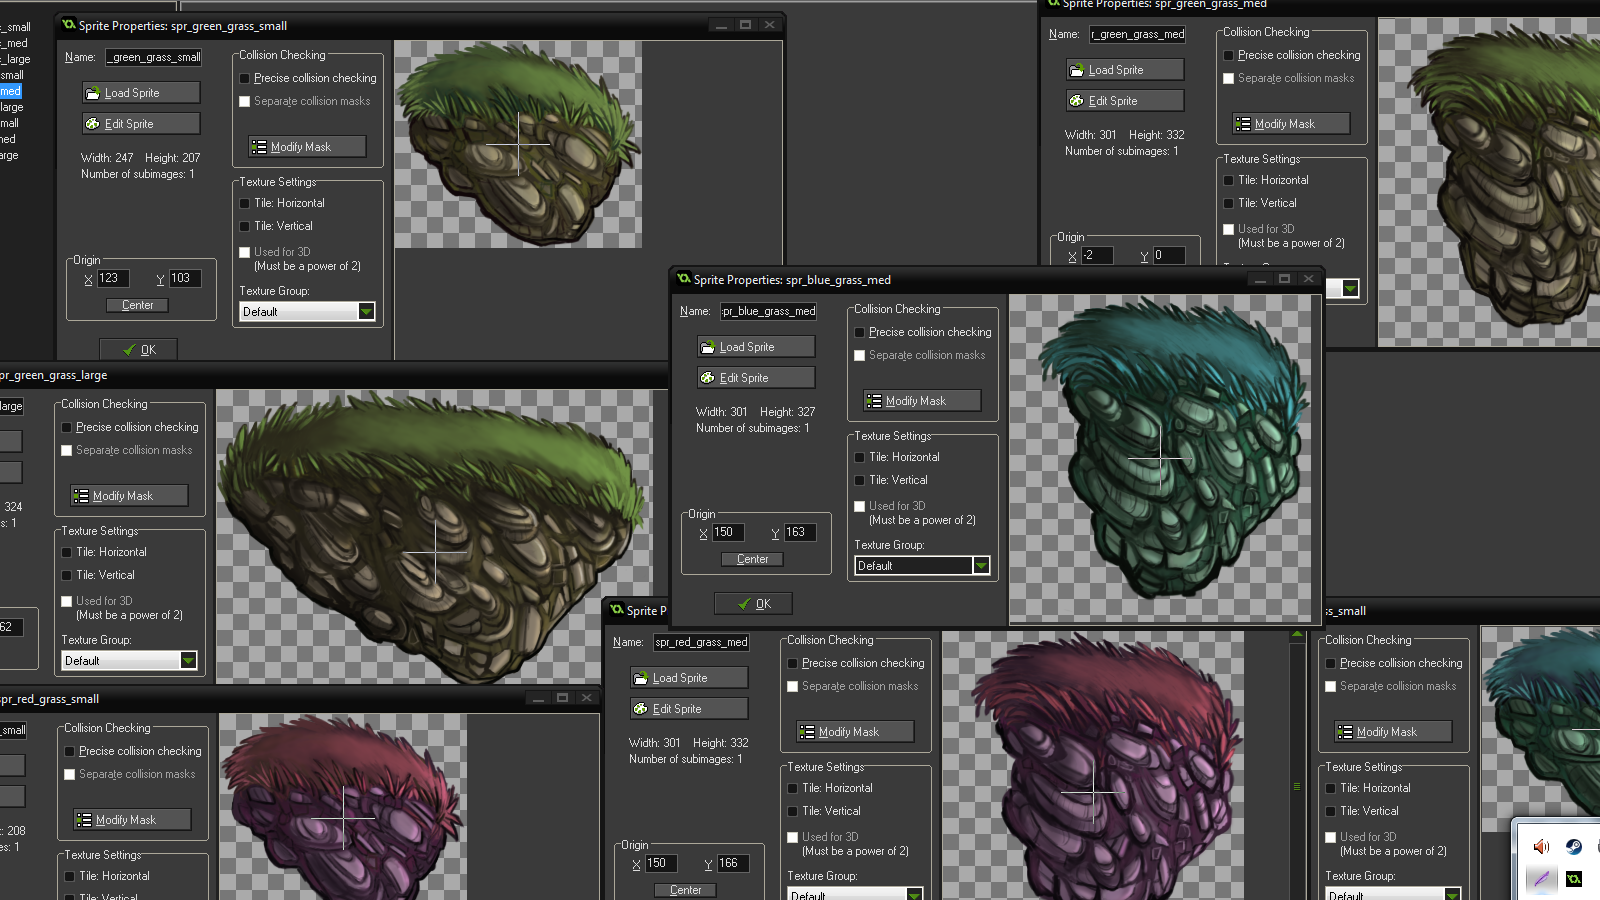Toggle Tile: Horizontal in spr_green_grass_large panel
This screenshot has width=1600, height=900.
[66, 551]
